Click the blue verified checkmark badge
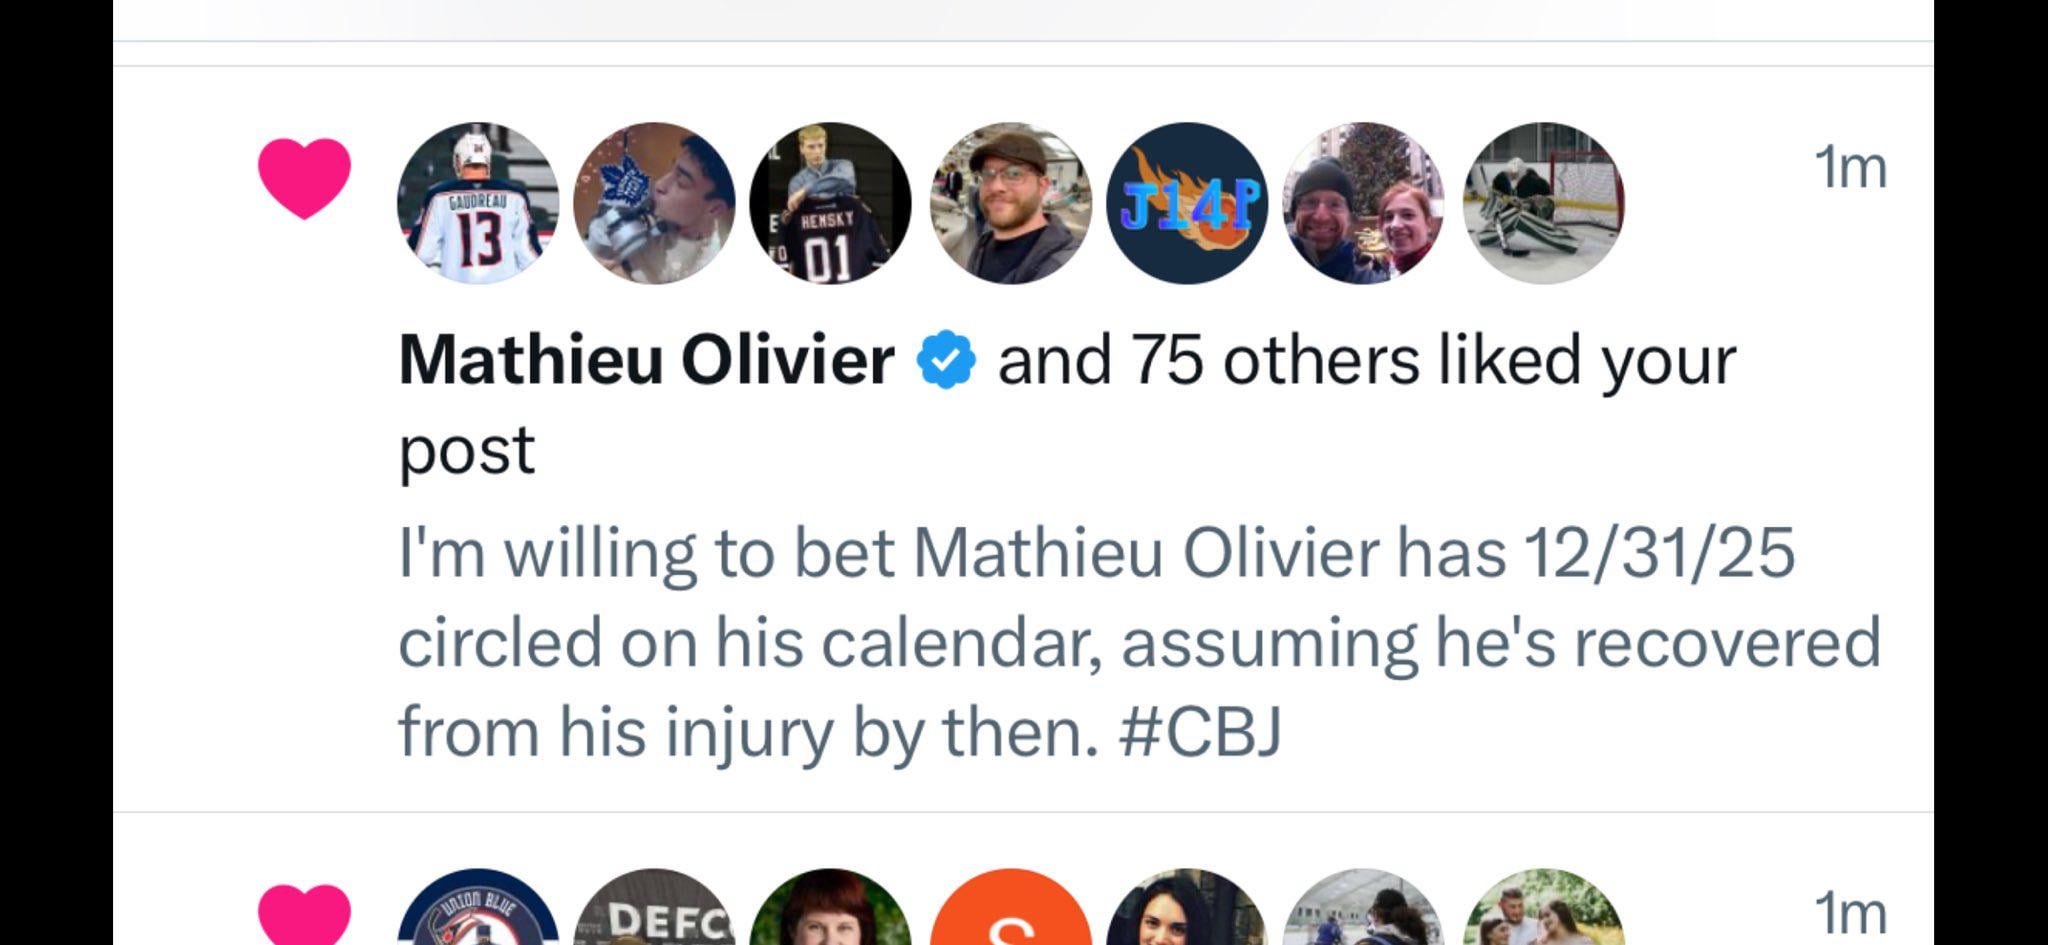The image size is (2048, 945). (x=946, y=361)
